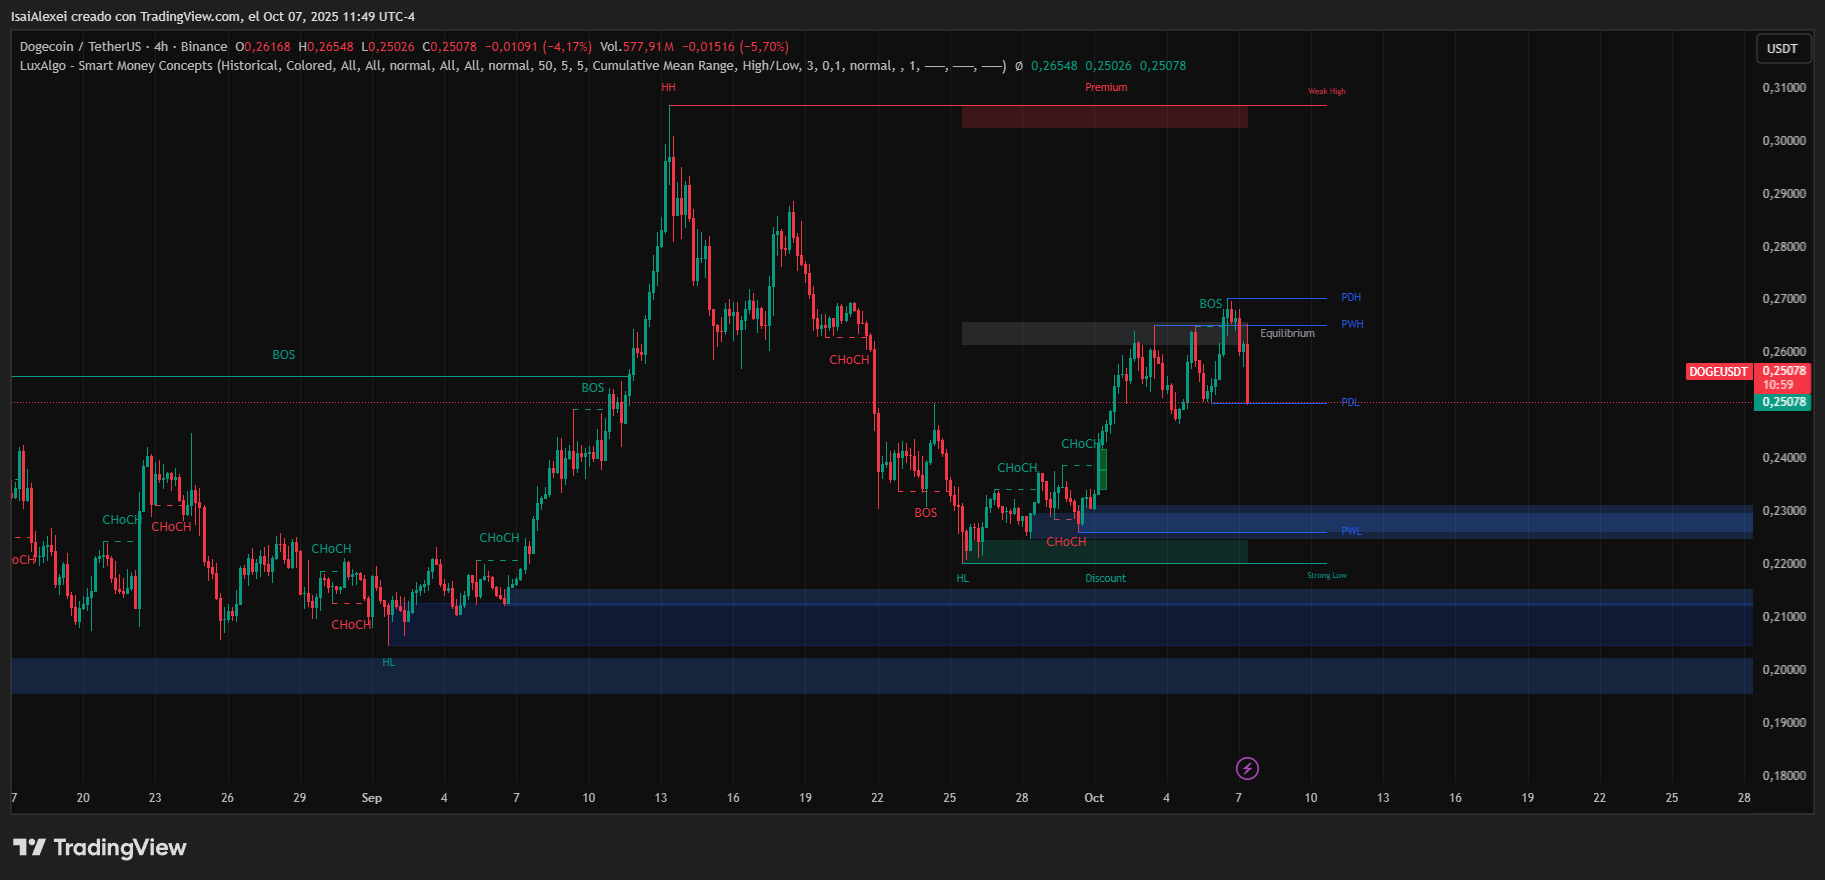The height and width of the screenshot is (880, 1825).
Task: Click the 0,29000 price axis label
Action: click(1784, 194)
